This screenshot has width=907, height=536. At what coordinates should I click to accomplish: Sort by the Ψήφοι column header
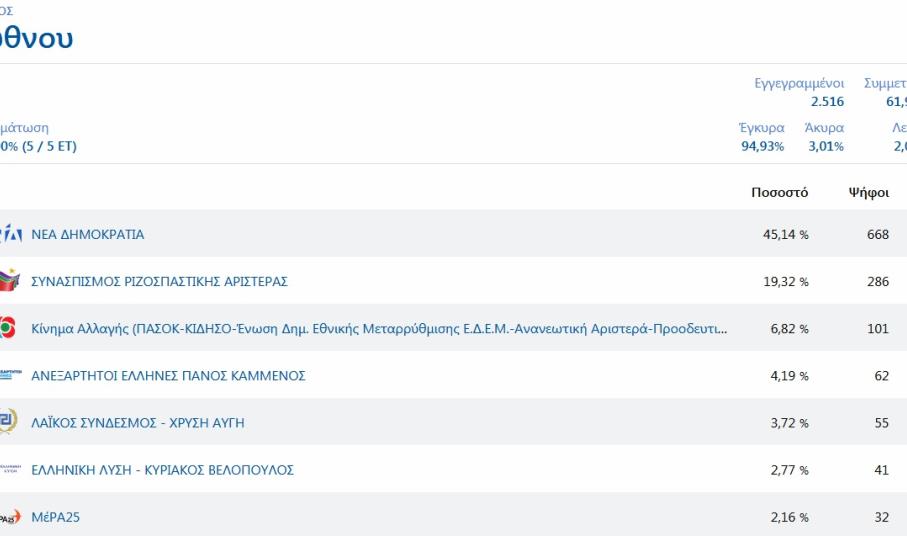(x=868, y=193)
